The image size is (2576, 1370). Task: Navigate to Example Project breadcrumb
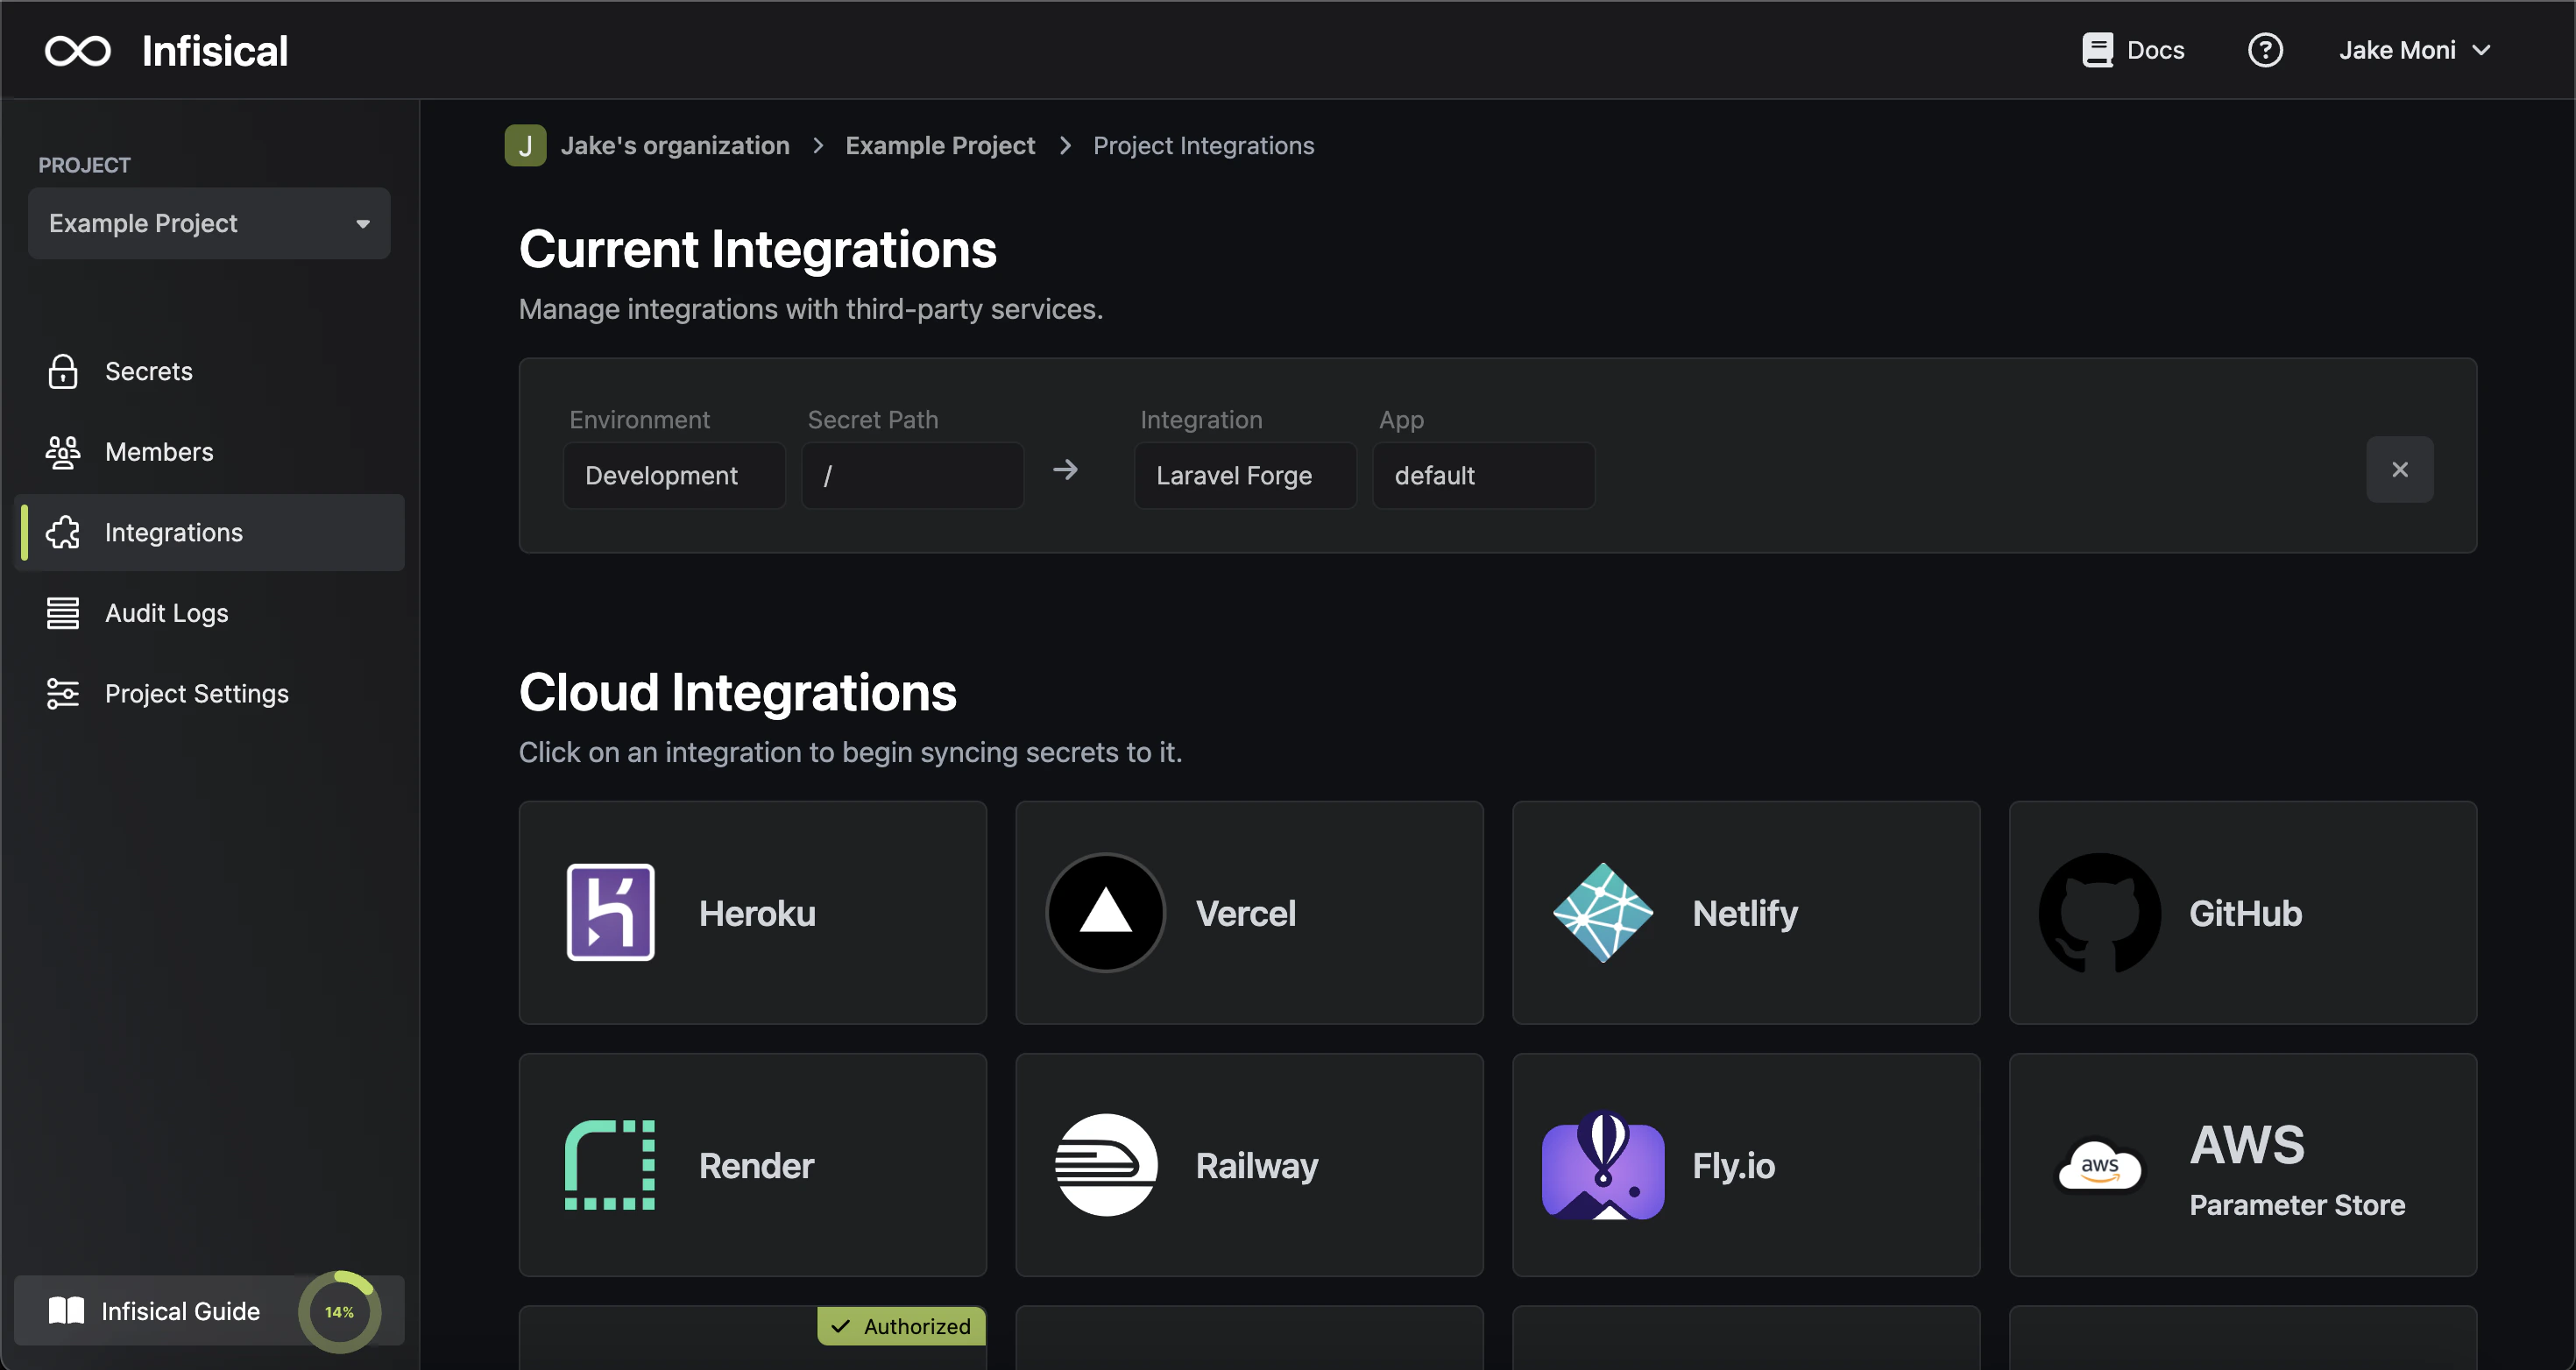(940, 145)
